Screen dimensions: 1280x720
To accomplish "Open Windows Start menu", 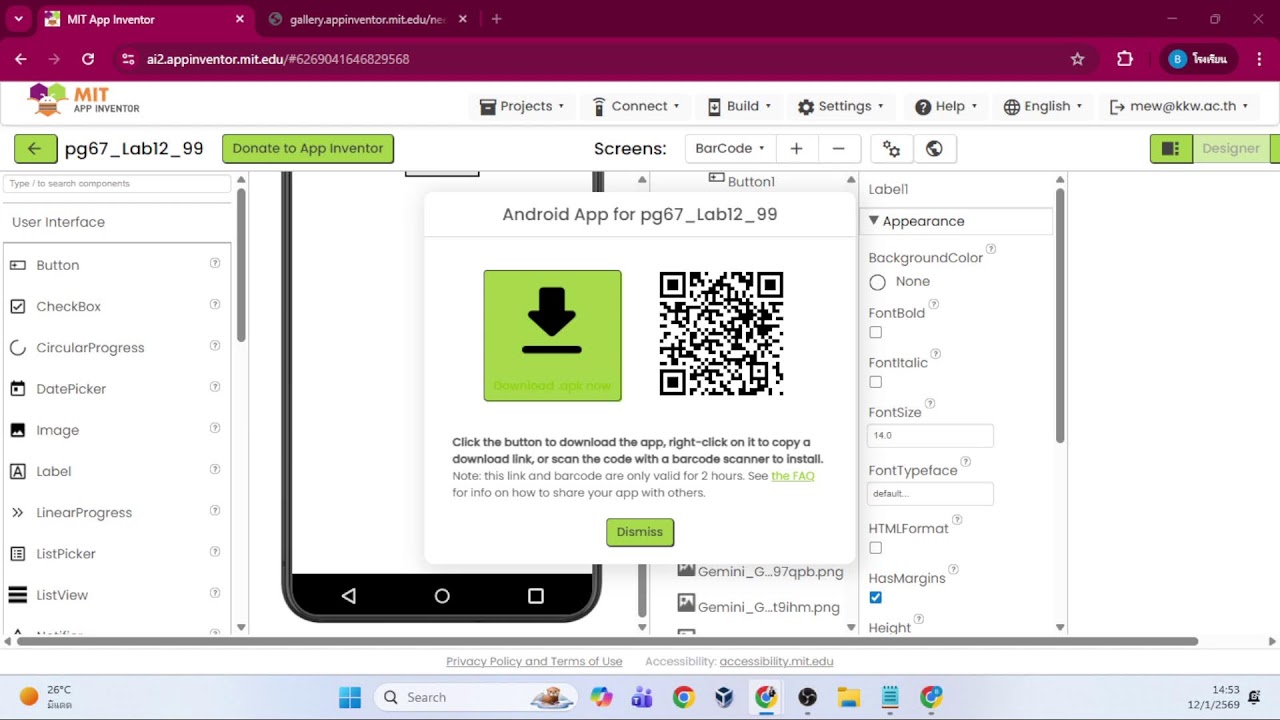I will point(350,697).
